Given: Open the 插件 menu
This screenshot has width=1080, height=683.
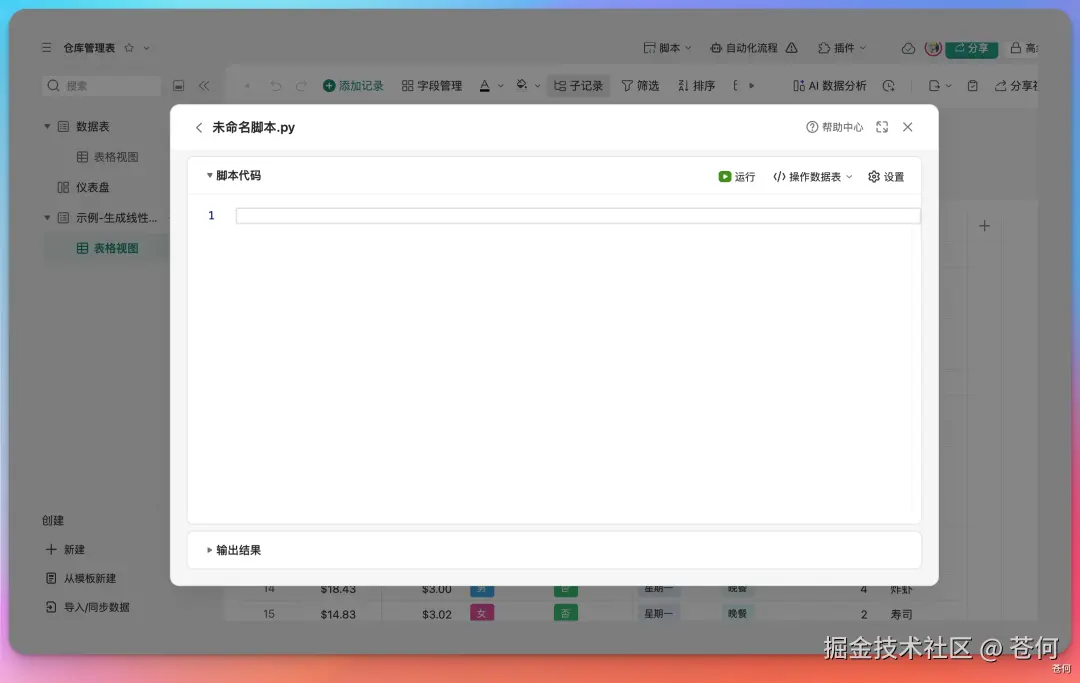Looking at the screenshot, I should (842, 48).
